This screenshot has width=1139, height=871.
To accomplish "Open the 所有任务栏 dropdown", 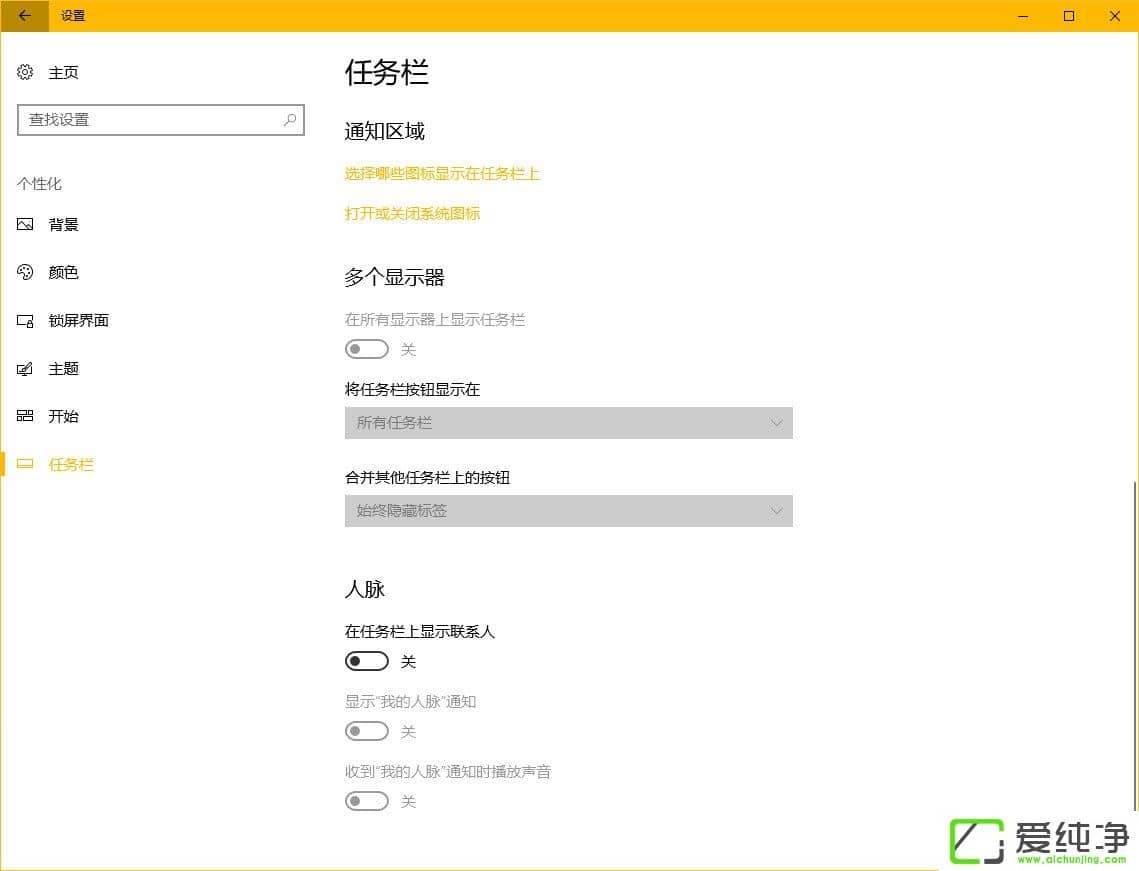I will tap(568, 423).
